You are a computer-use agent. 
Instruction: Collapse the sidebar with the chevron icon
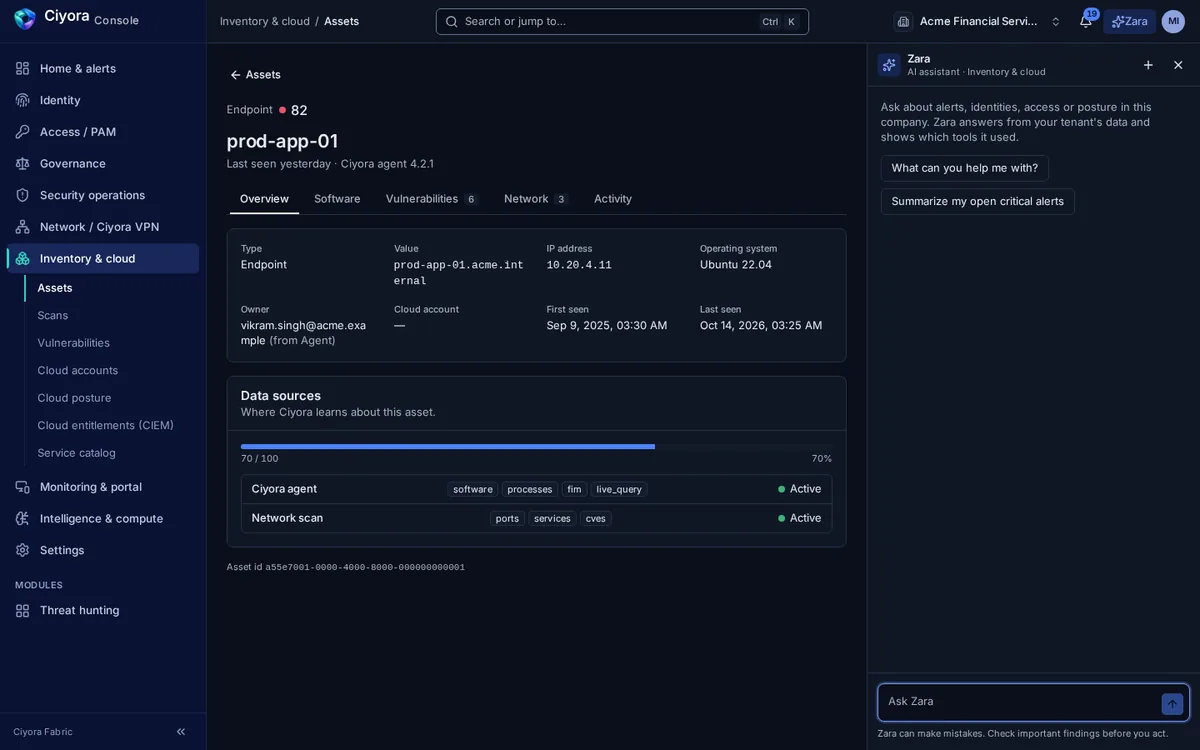181,732
